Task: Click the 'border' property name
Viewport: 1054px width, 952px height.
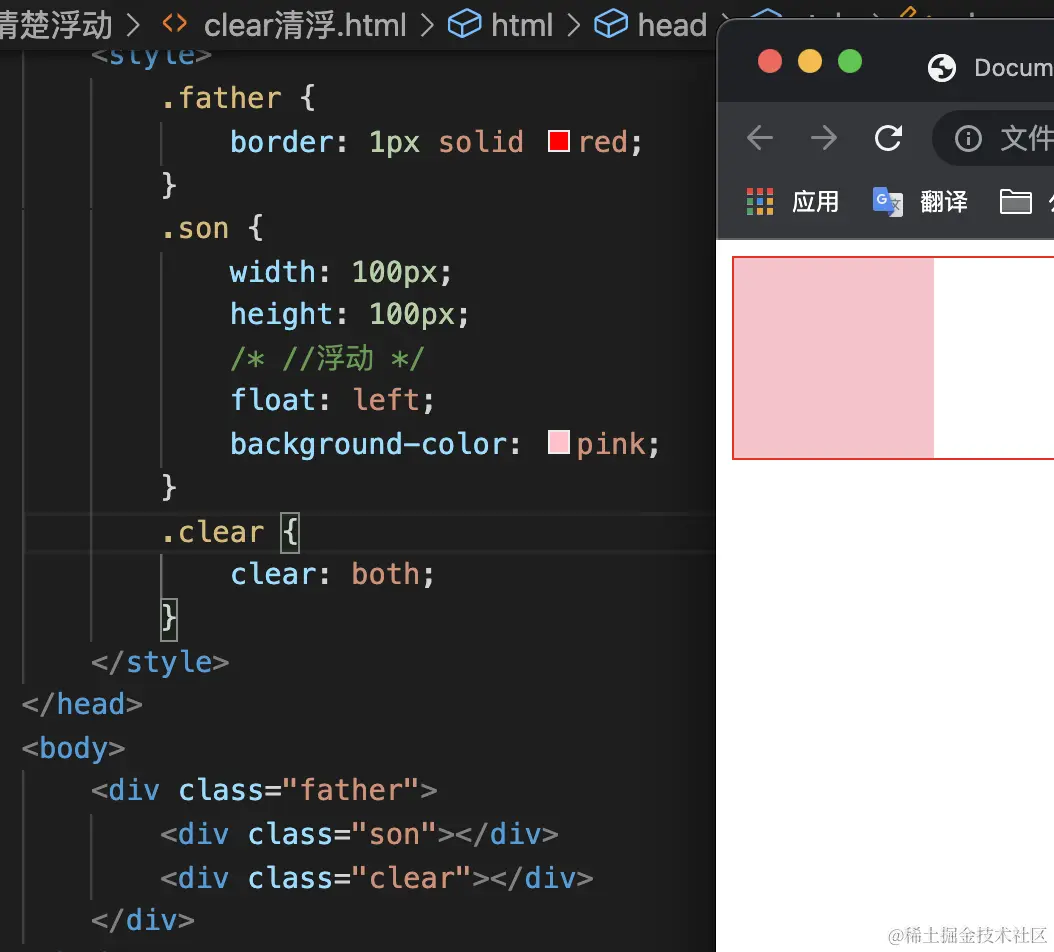Action: (x=282, y=142)
